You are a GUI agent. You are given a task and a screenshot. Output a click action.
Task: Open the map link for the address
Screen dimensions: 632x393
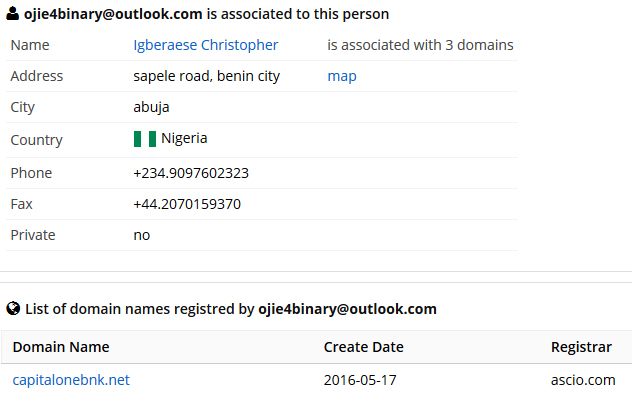(342, 76)
